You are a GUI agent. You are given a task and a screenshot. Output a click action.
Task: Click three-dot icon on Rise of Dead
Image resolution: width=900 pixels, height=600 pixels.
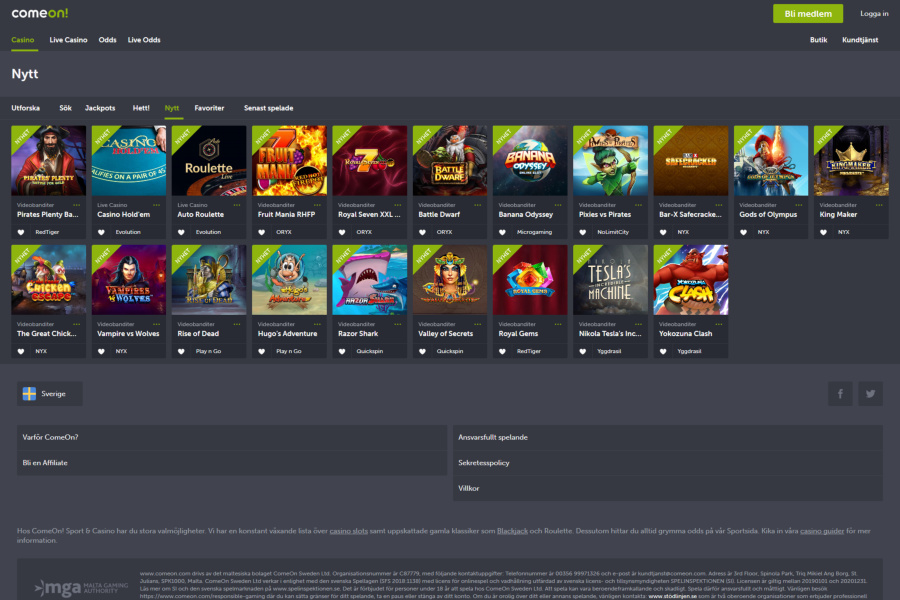tap(237, 324)
